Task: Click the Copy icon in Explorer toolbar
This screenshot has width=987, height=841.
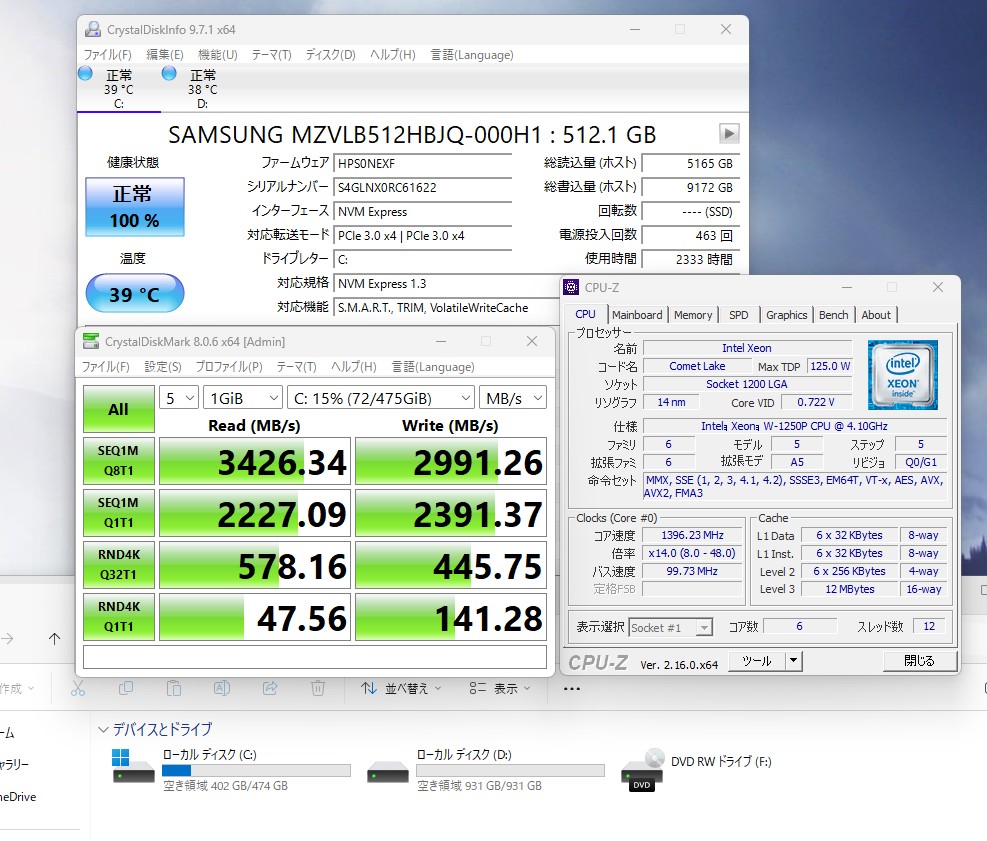Action: click(126, 689)
